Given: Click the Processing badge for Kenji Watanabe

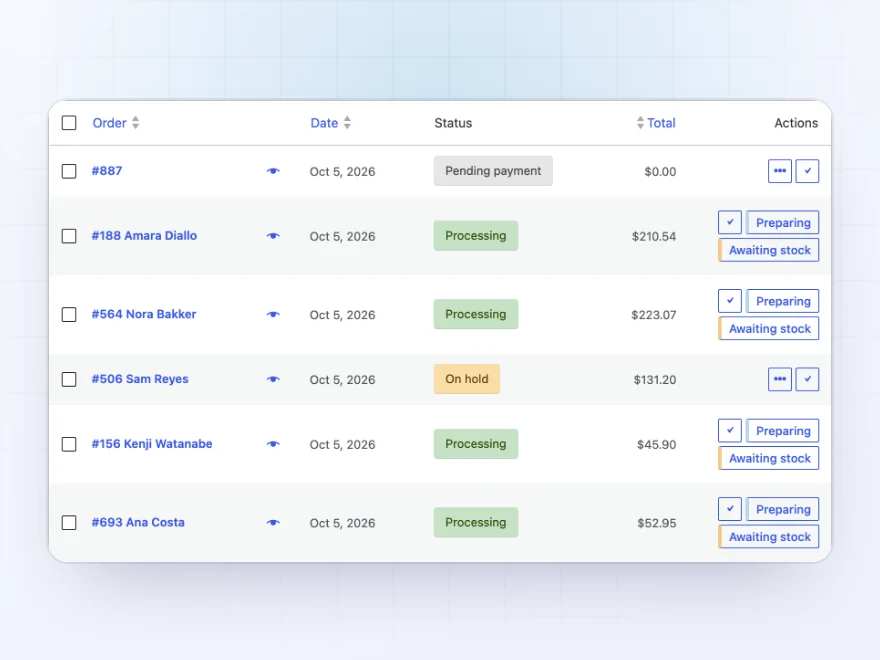Looking at the screenshot, I should pyautogui.click(x=475, y=444).
